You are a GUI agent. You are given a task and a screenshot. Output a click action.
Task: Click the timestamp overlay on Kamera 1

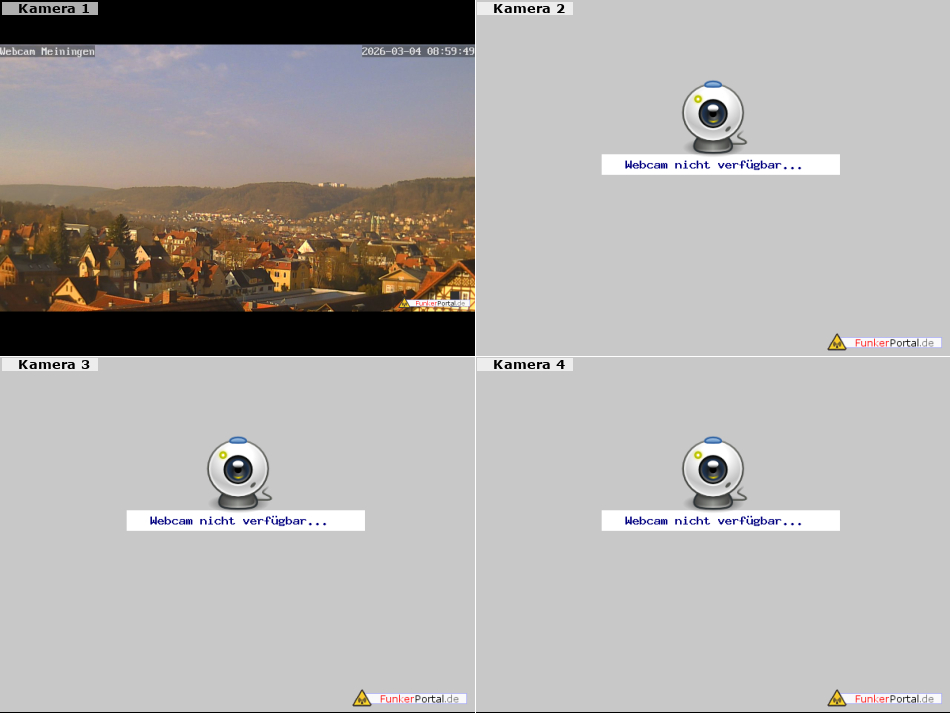point(418,51)
